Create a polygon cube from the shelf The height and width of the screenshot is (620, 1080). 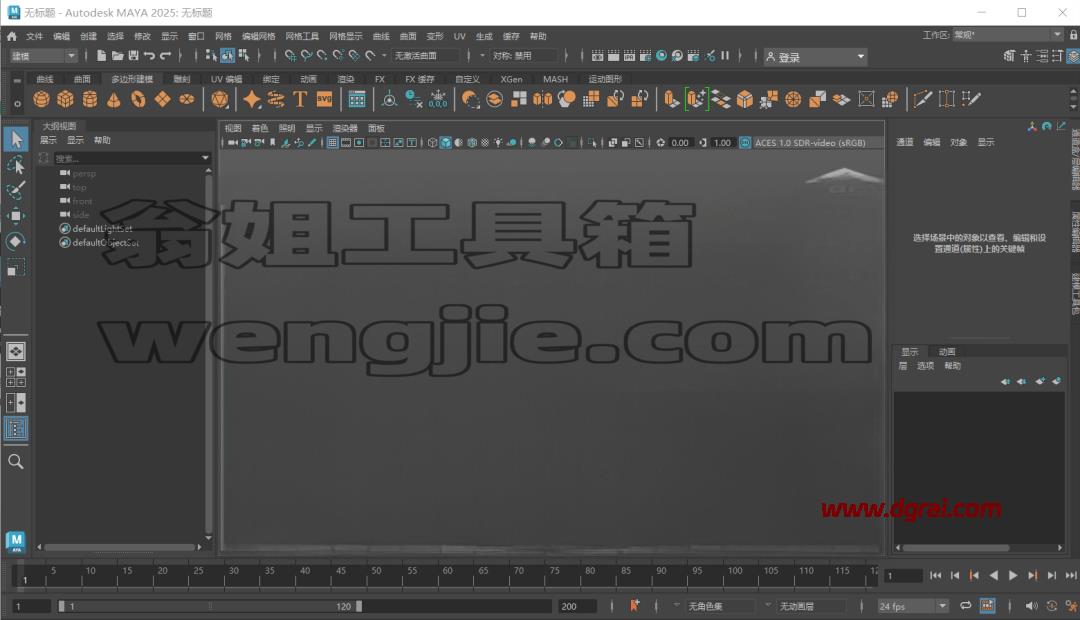tap(65, 100)
